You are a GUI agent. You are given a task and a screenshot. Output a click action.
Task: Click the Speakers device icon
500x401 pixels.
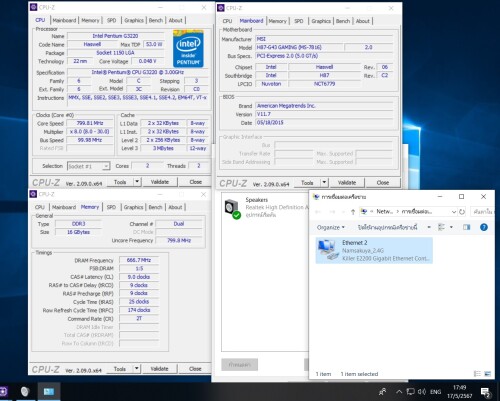(232, 209)
